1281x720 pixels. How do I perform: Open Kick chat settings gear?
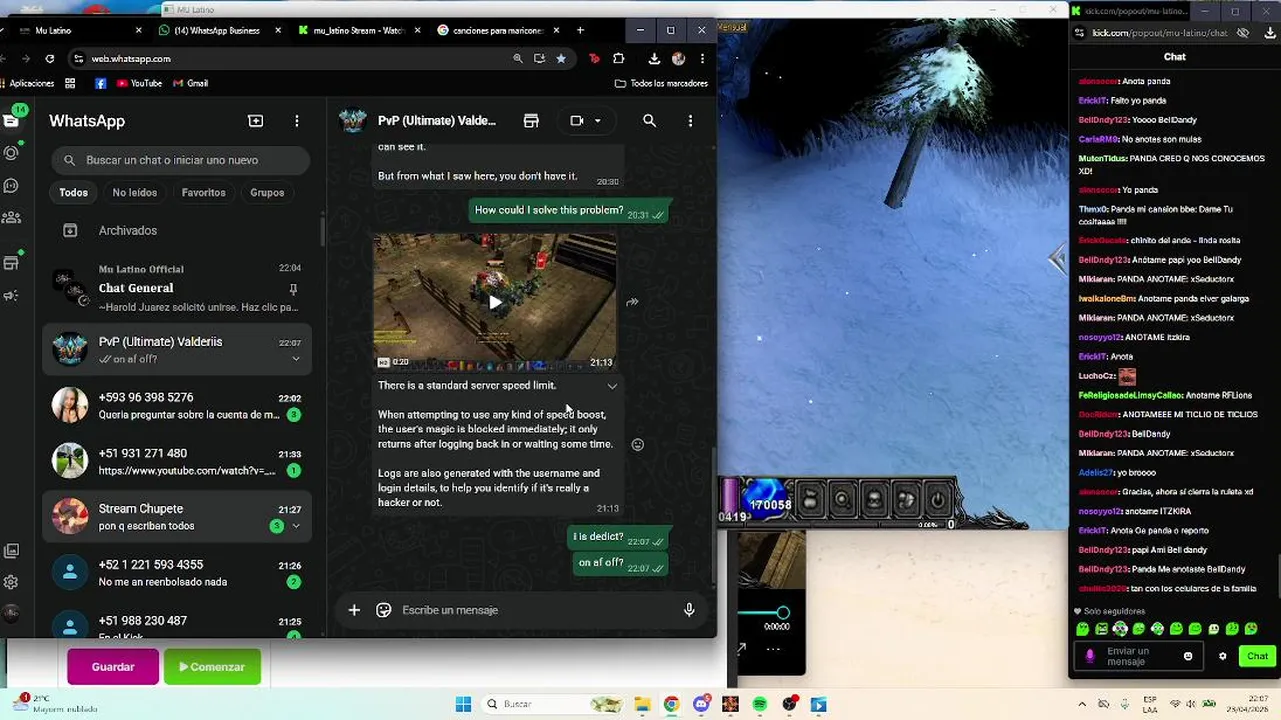pos(1222,656)
